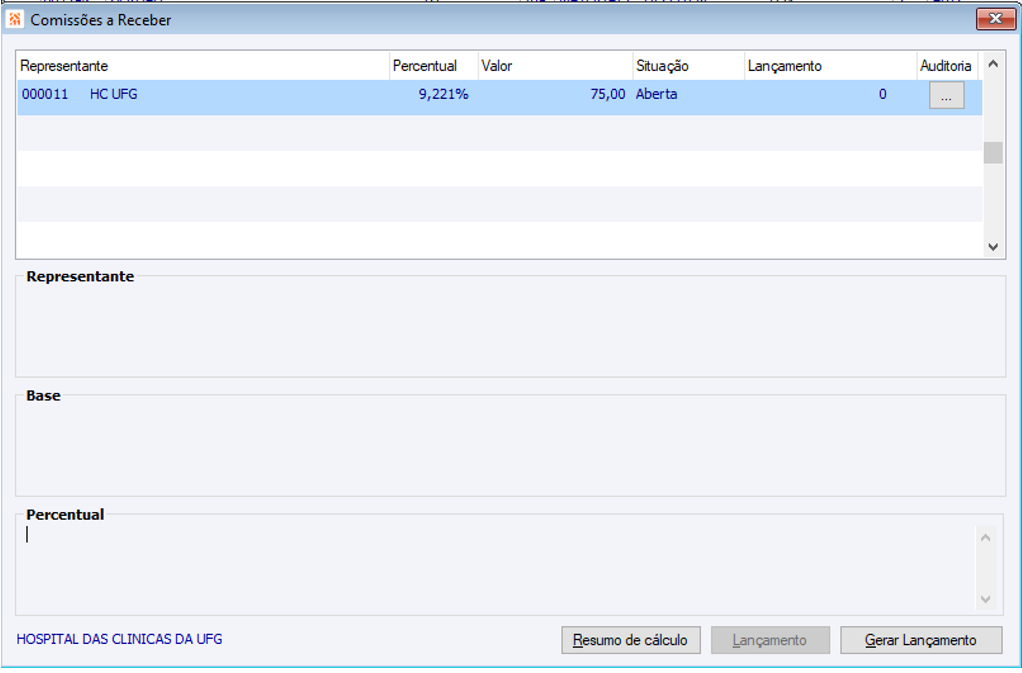Image resolution: width=1022 pixels, height=673 pixels.
Task: Click the Percentual box scroll up arrow
Action: tap(985, 538)
